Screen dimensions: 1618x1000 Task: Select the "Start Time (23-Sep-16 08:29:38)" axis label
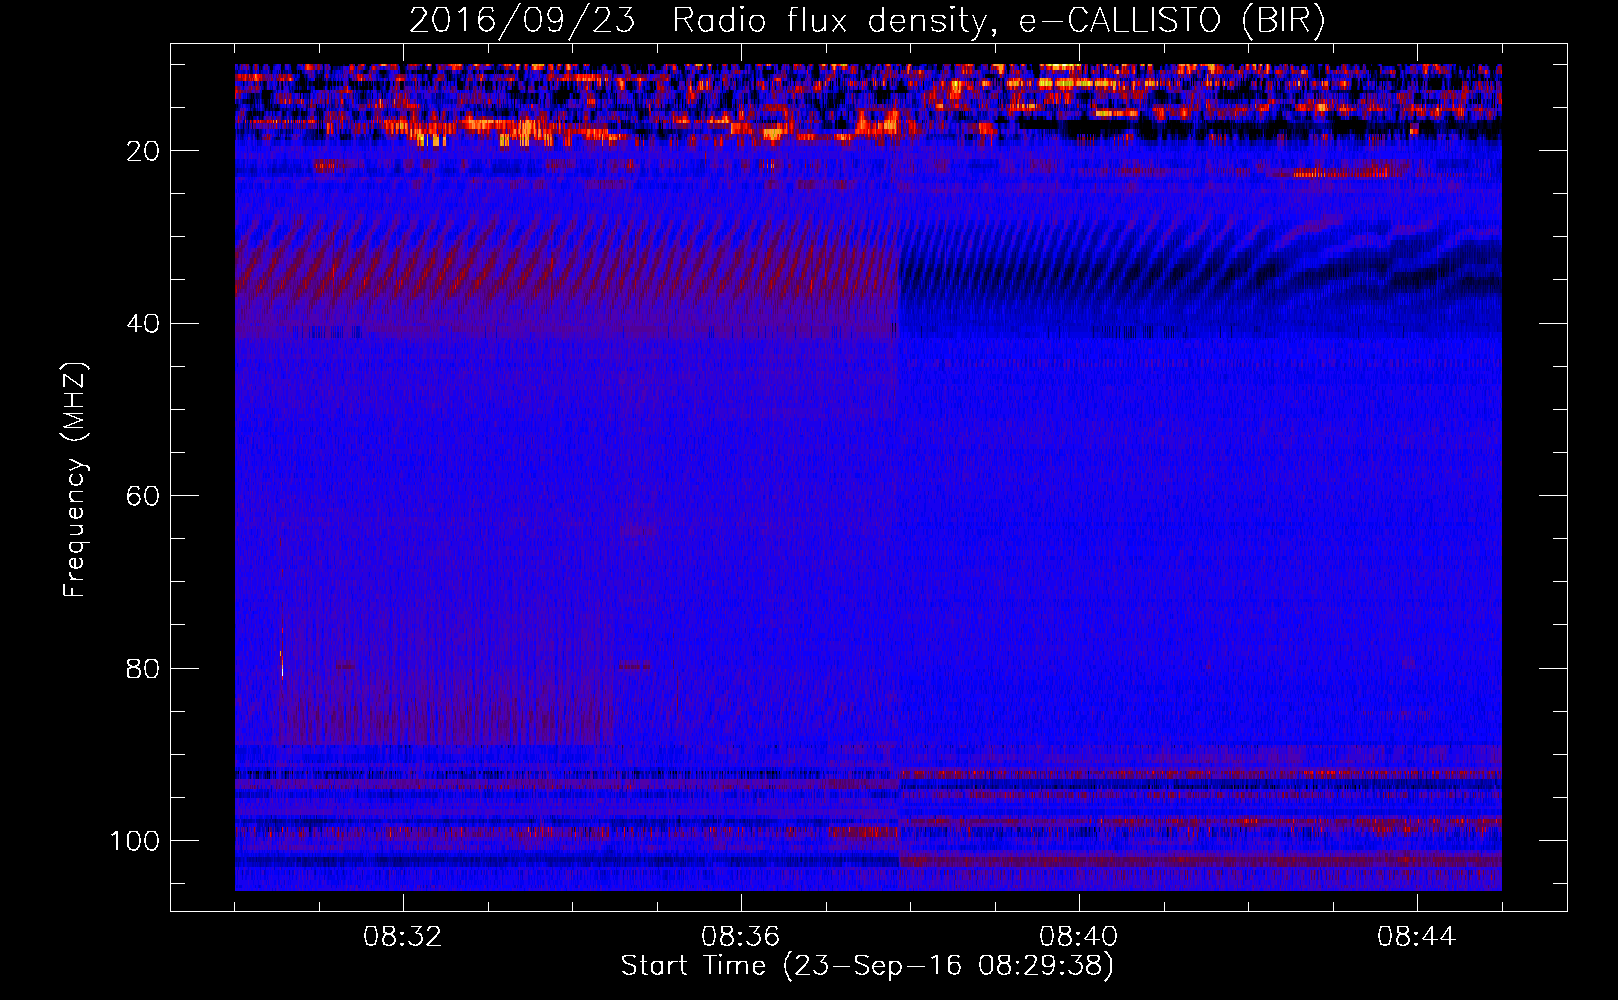point(867,966)
